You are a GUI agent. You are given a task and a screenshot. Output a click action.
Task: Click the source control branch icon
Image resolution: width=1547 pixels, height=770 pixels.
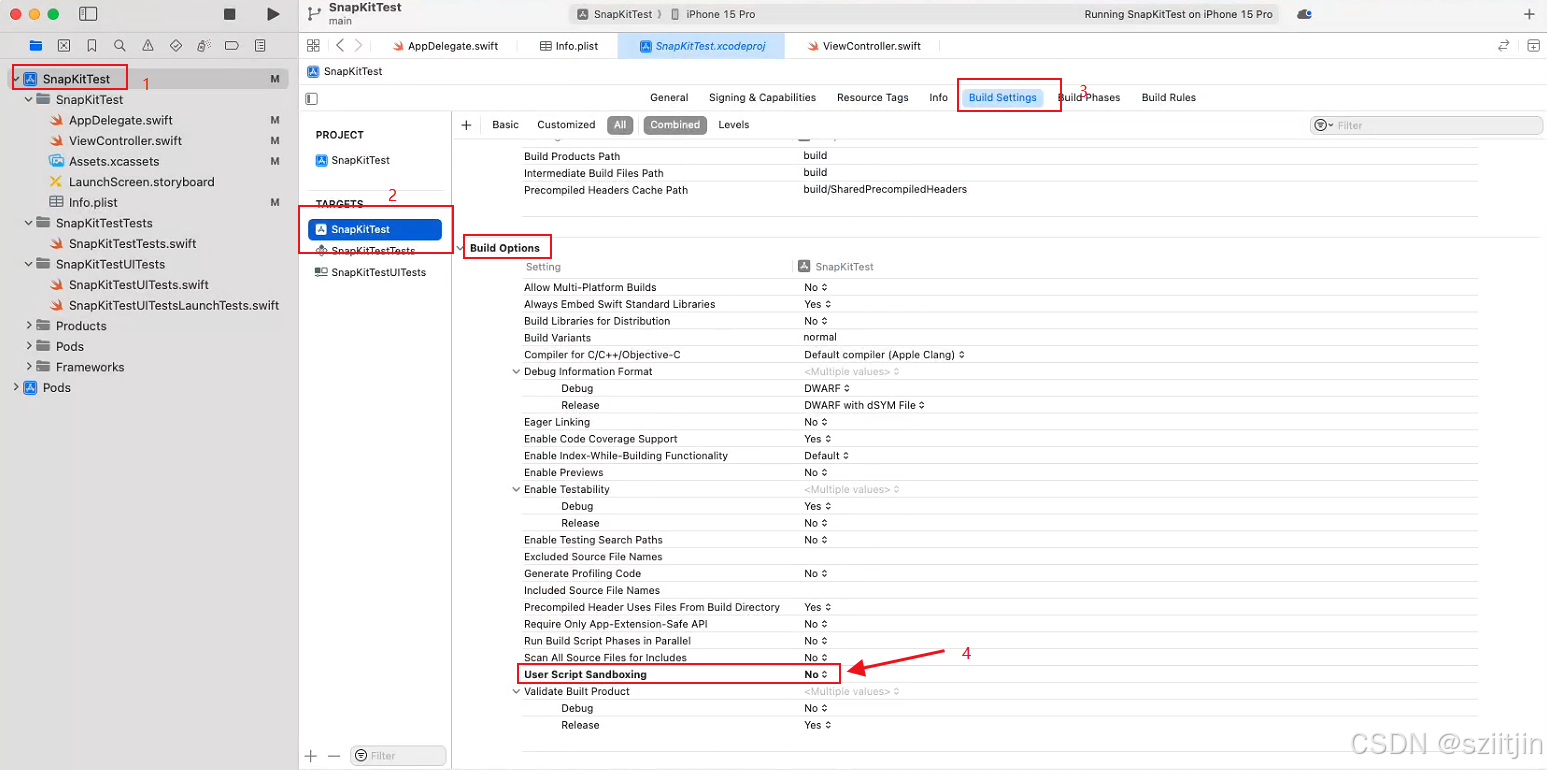click(314, 14)
